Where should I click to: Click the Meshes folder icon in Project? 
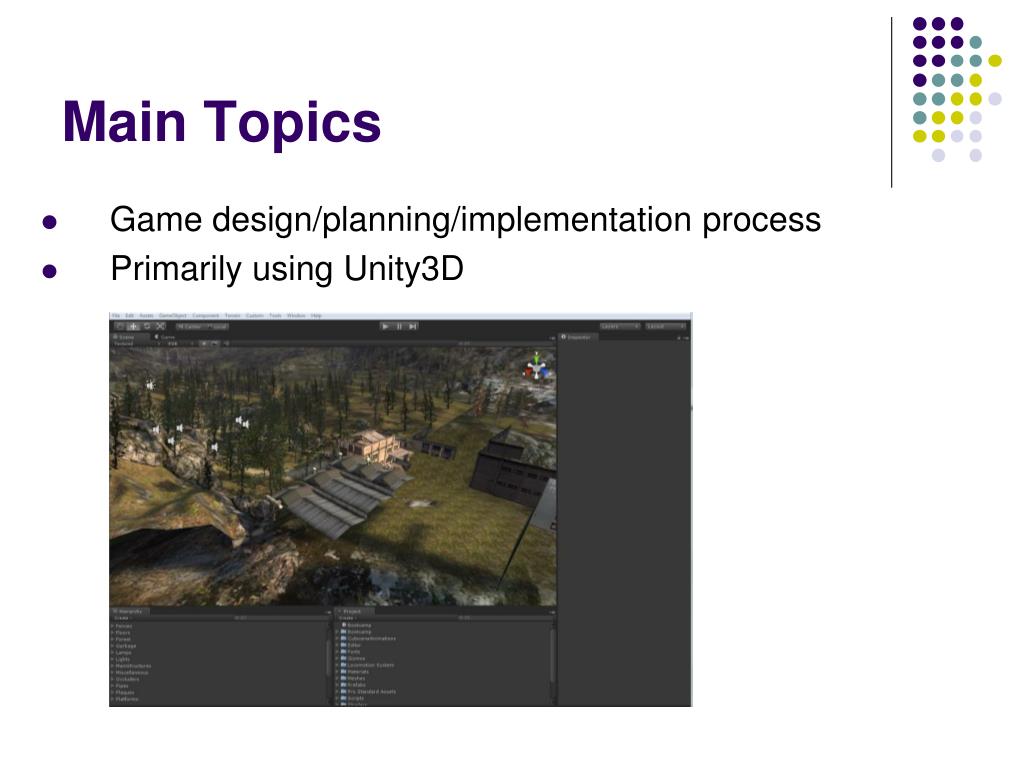pos(344,679)
